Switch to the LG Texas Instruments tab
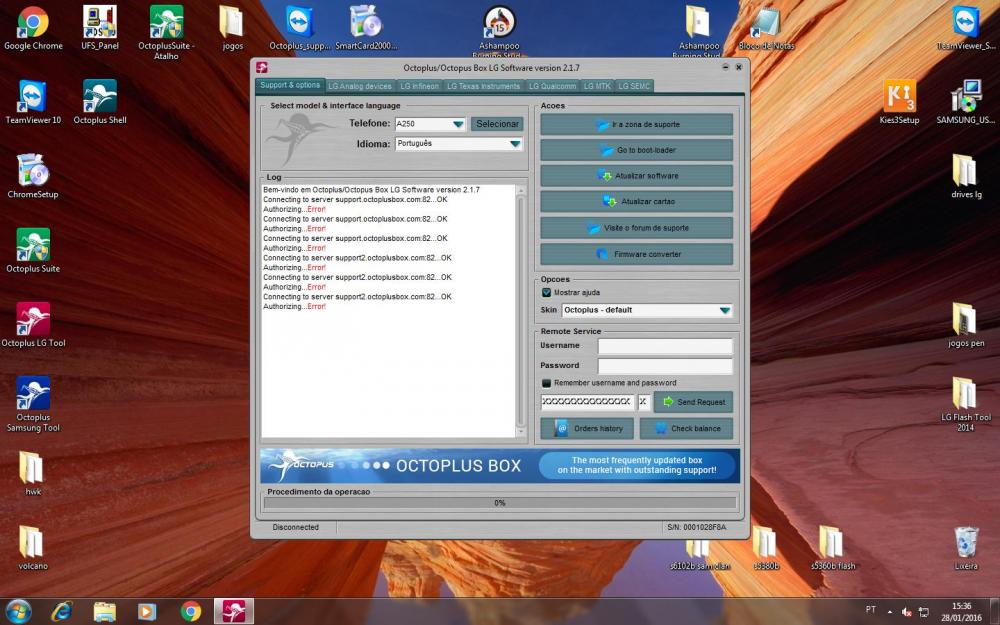 tap(483, 86)
